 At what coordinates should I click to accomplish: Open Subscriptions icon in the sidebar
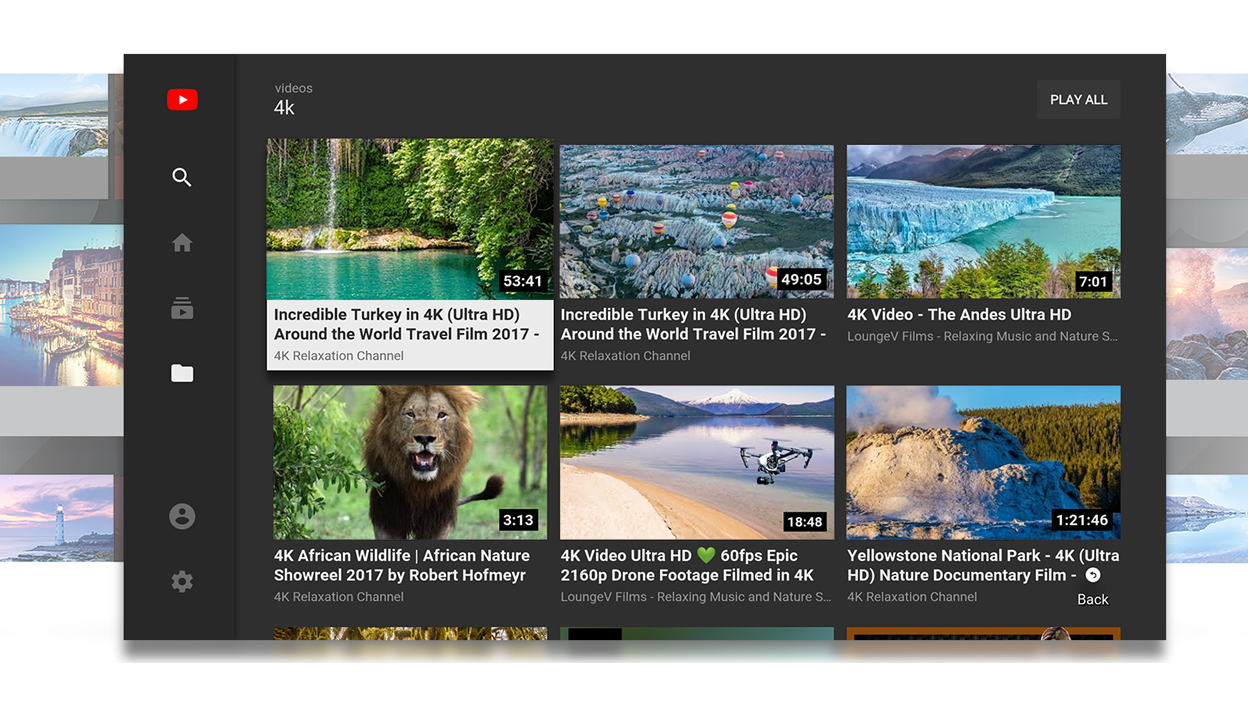(182, 309)
